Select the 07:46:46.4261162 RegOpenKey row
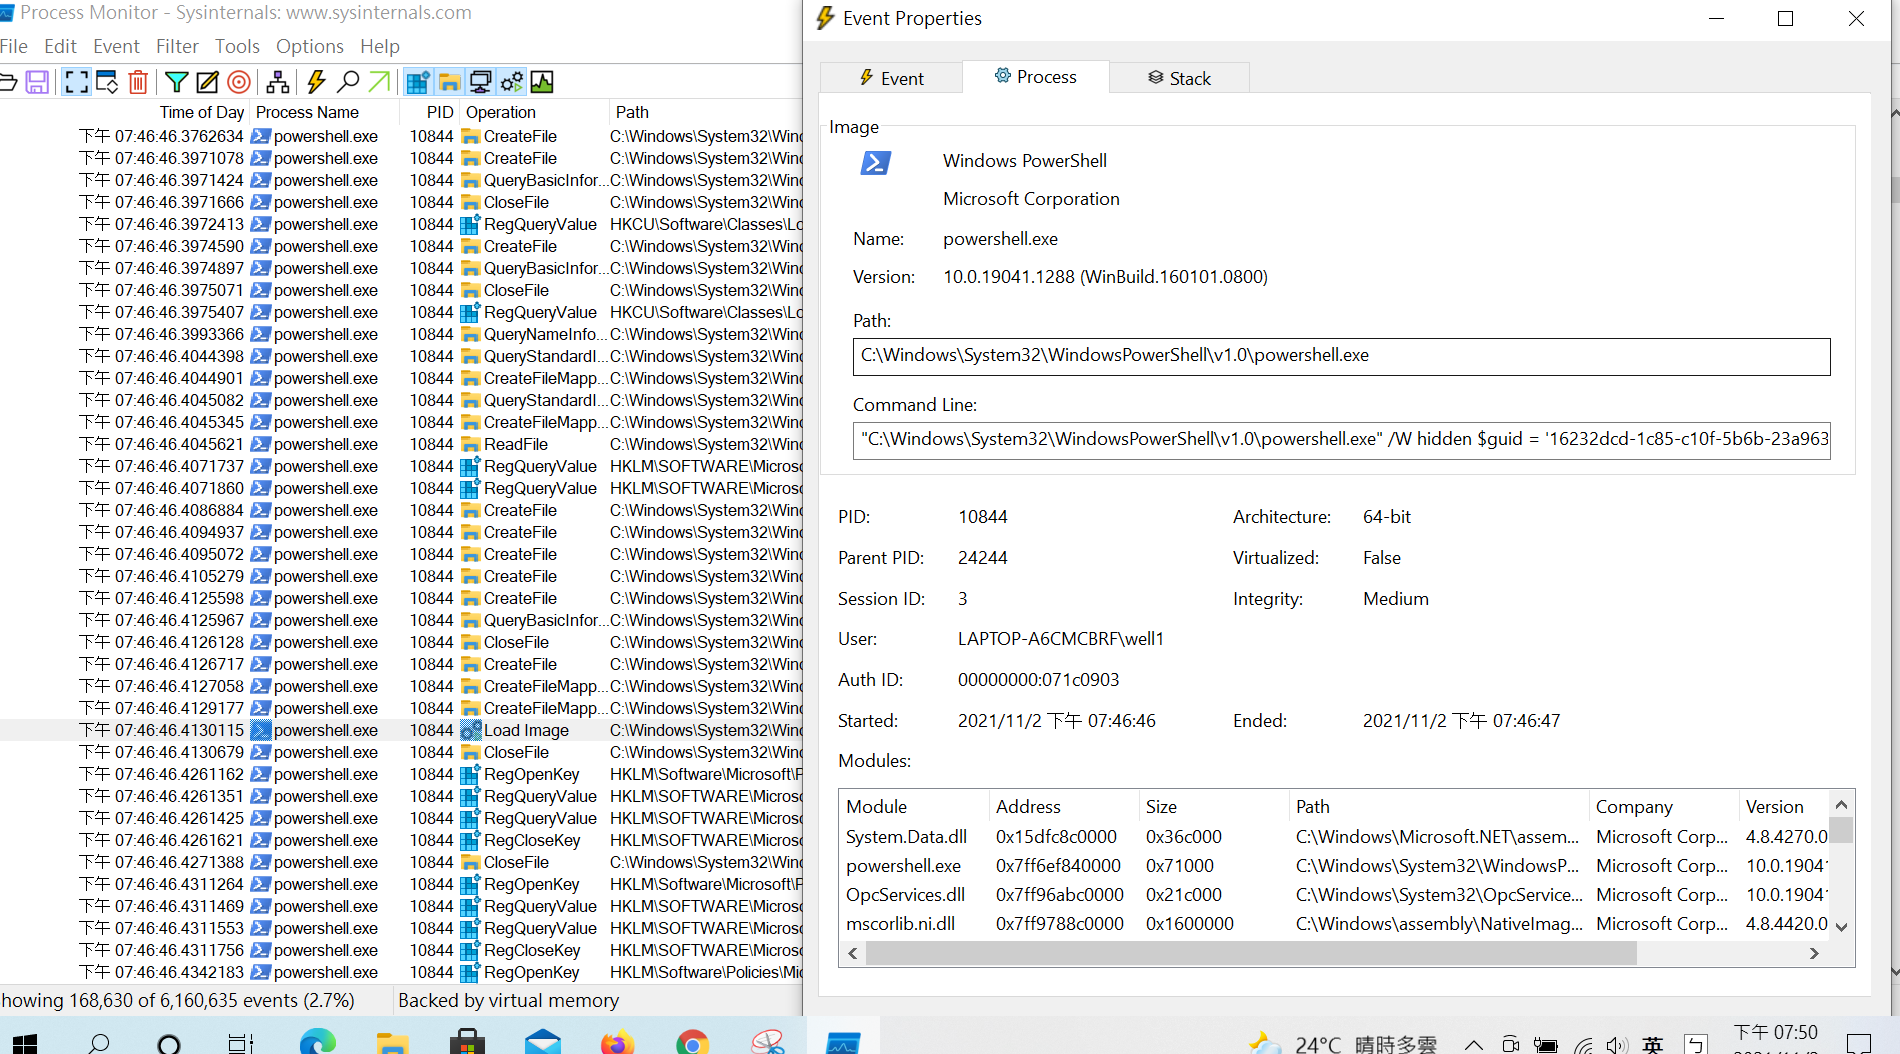1900x1054 pixels. tap(401, 774)
